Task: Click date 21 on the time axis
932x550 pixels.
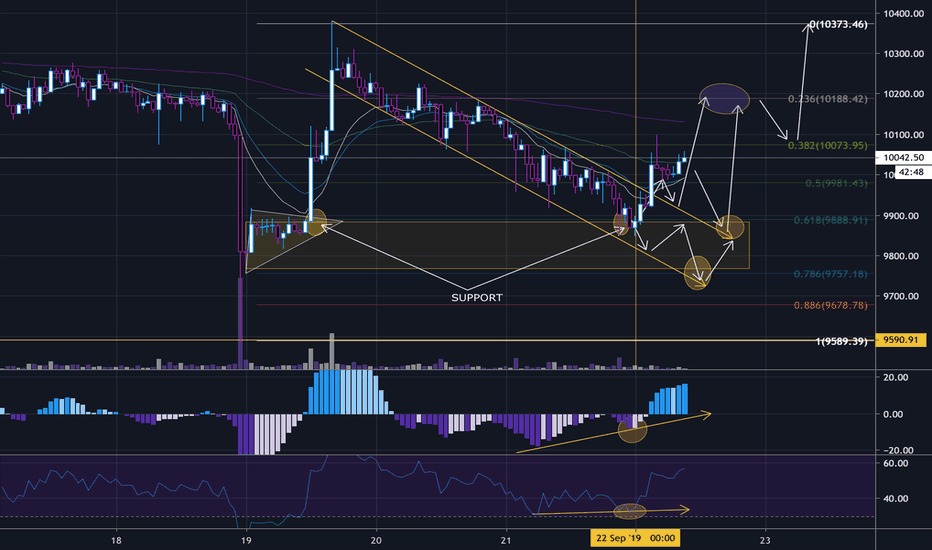Action: [506, 540]
